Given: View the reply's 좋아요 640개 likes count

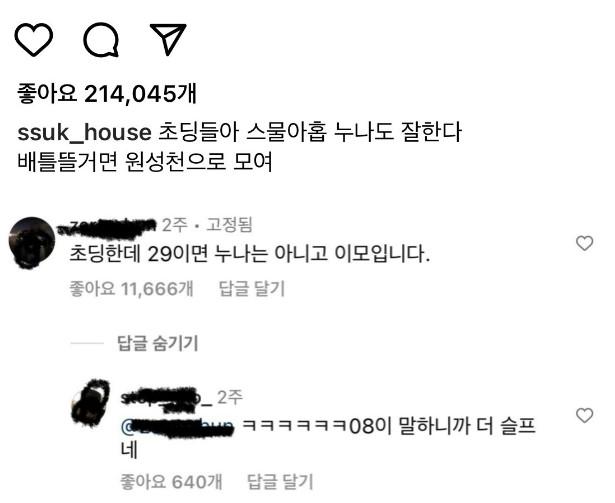Looking at the screenshot, I should click(x=171, y=481).
